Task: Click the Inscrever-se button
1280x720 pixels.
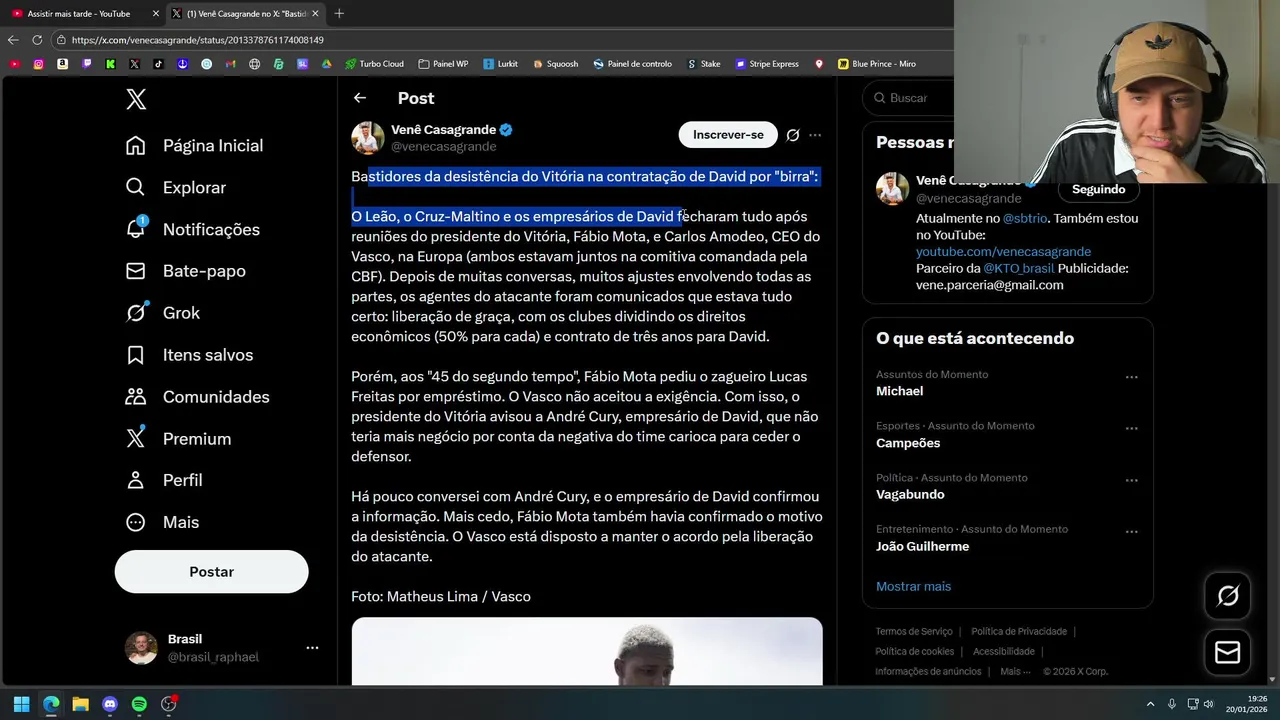Action: click(x=728, y=135)
